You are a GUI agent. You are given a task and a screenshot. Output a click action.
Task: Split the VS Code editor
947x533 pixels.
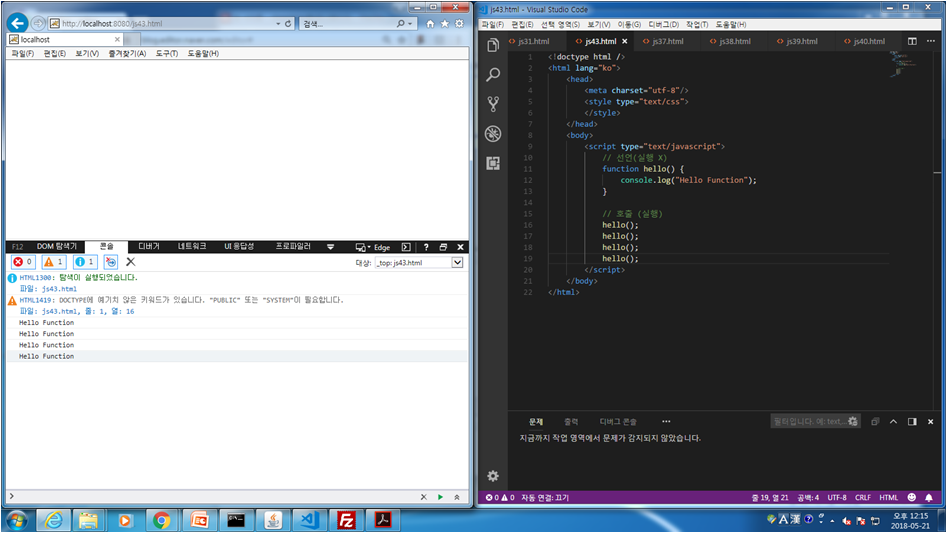pos(912,41)
